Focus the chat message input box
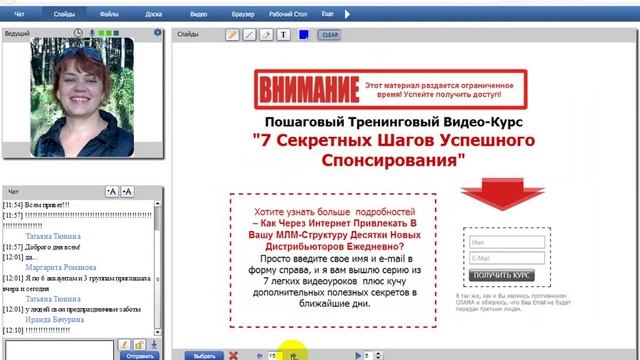This screenshot has height=360, width=640. coord(59,350)
